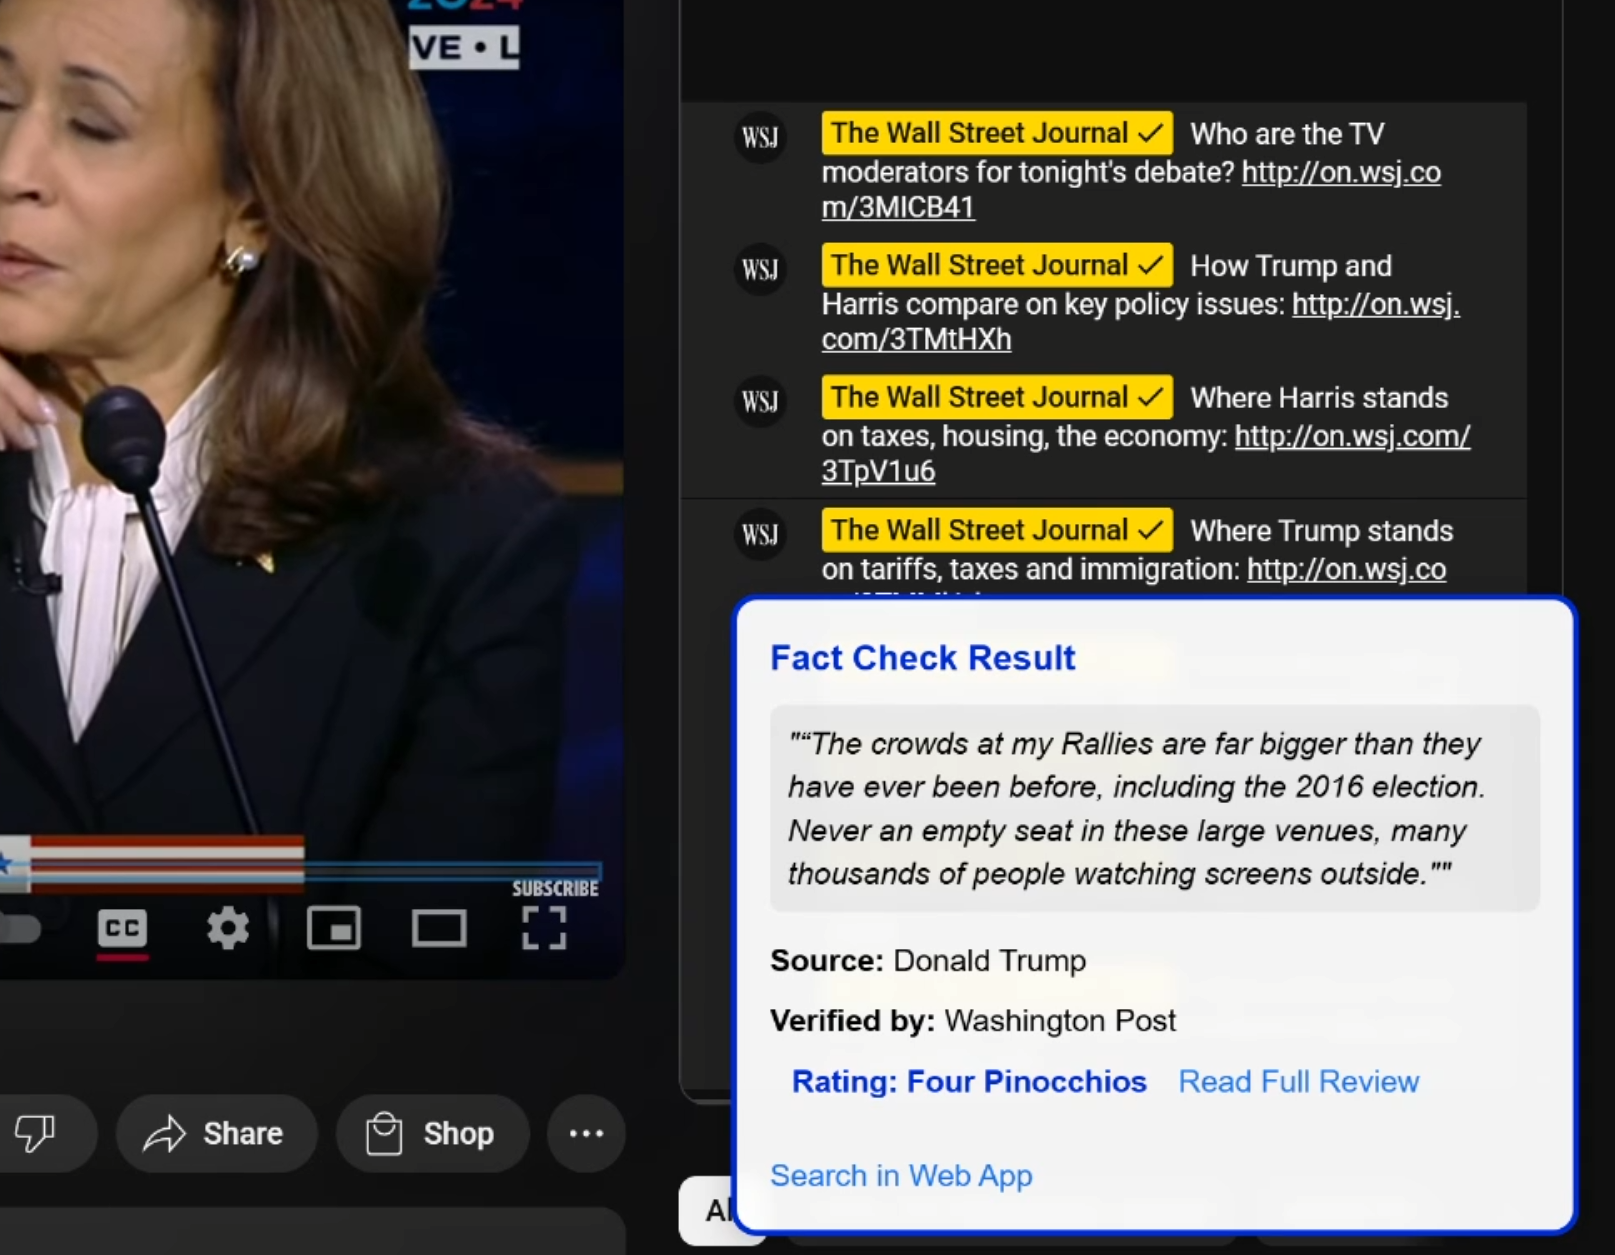
Task: Click the Fact Check Result heading
Action: pyautogui.click(x=923, y=658)
